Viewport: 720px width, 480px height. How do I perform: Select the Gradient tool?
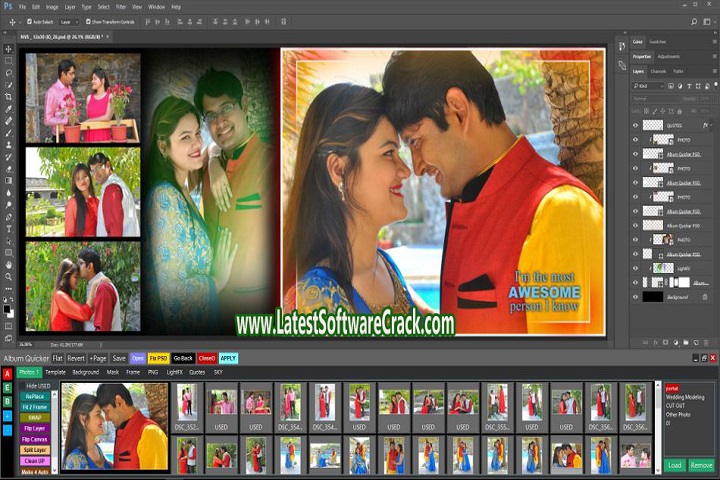(x=8, y=181)
